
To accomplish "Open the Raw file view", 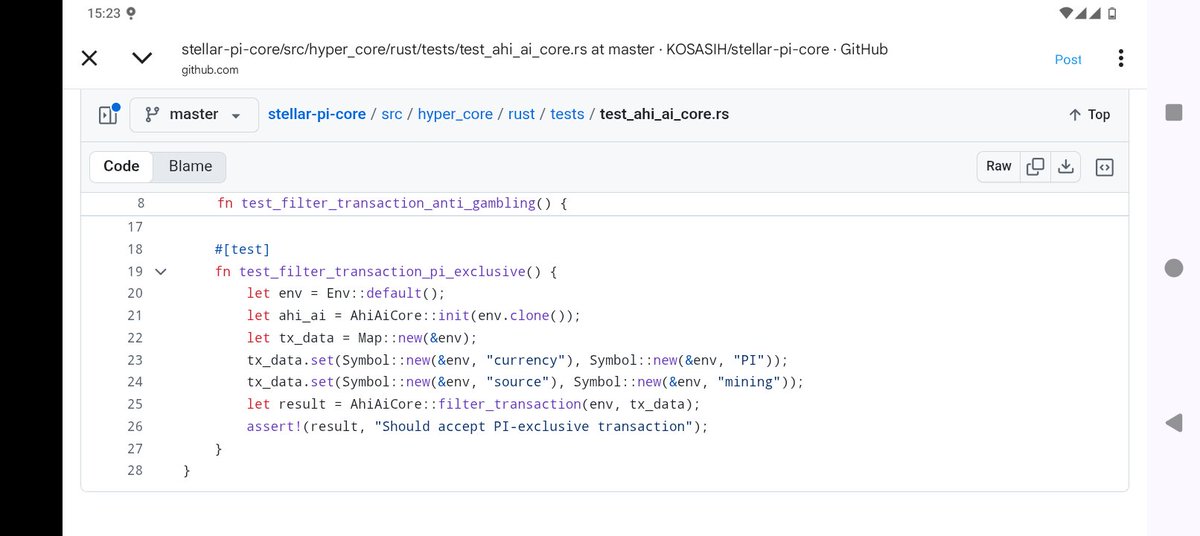I will click(x=999, y=166).
